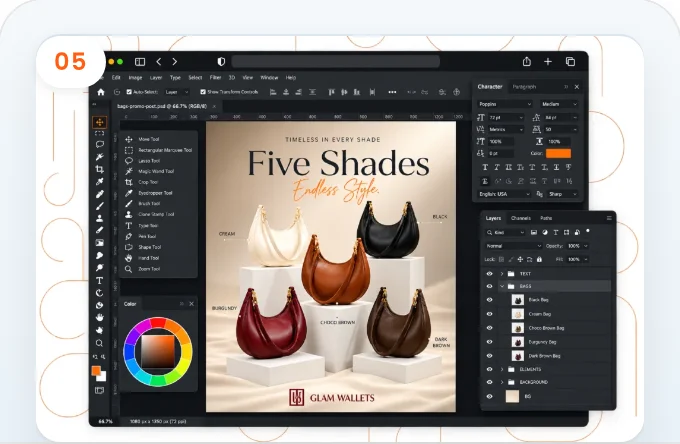Toggle the Auto-Select checkbox

pos(129,92)
